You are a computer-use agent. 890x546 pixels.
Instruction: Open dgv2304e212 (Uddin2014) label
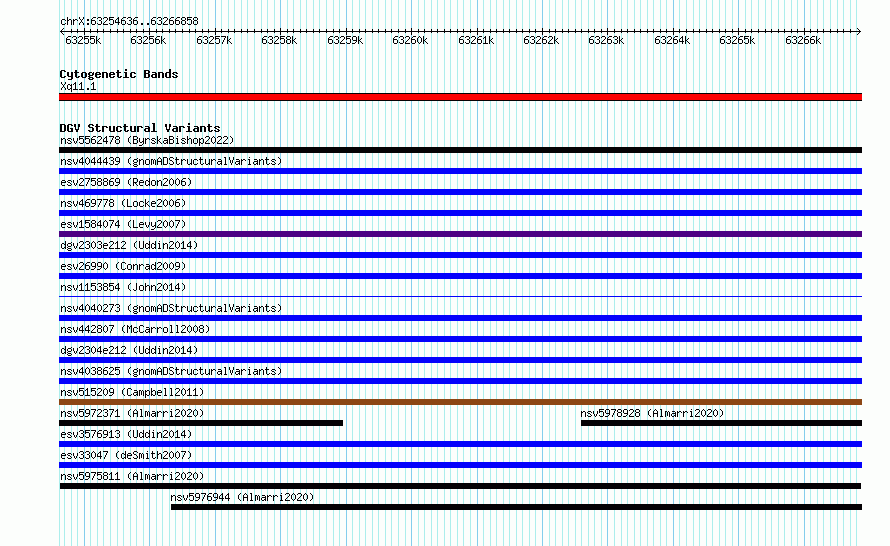point(129,350)
